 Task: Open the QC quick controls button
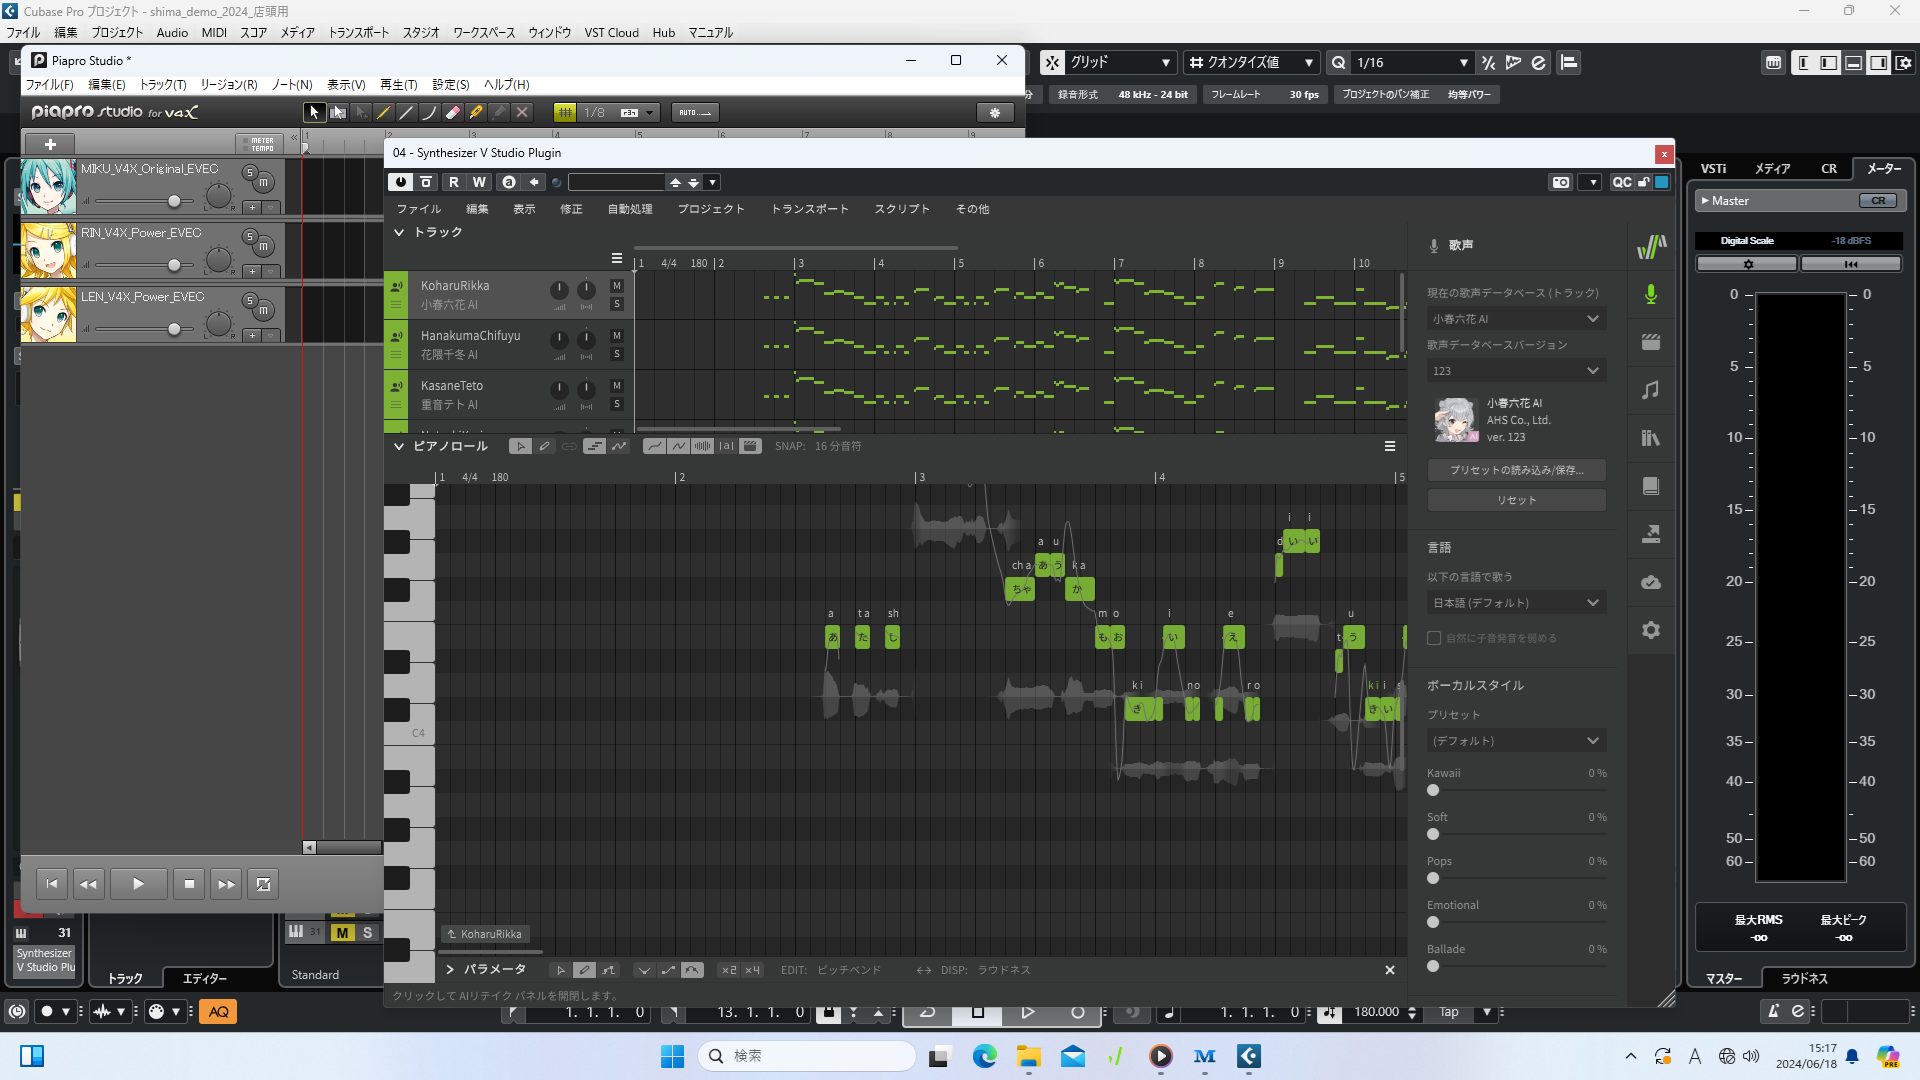click(x=1621, y=182)
